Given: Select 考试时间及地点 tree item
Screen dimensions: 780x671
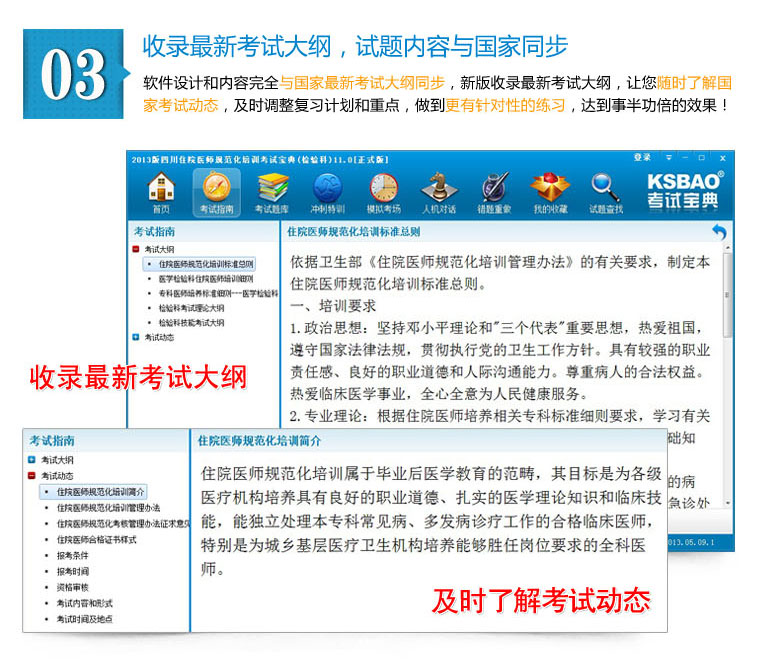Looking at the screenshot, I should click(84, 619).
